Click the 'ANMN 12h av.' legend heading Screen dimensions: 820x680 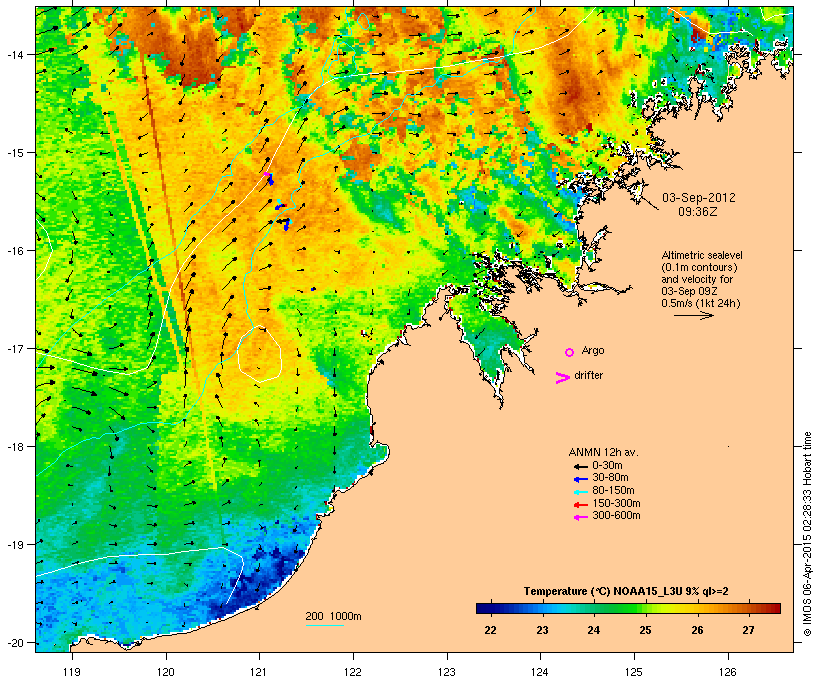[x=603, y=452]
